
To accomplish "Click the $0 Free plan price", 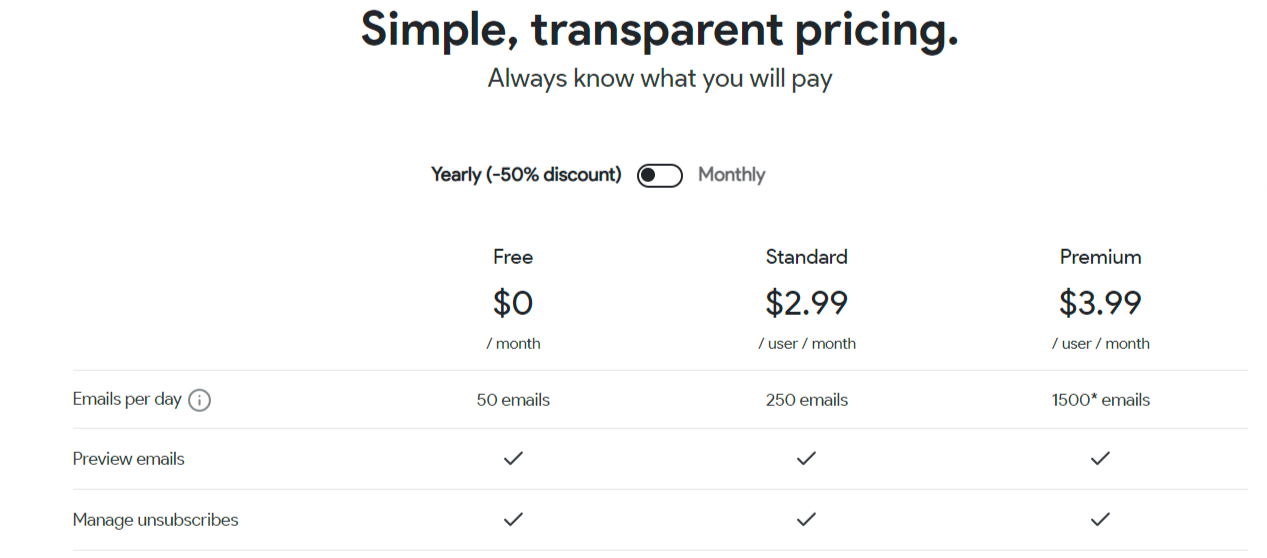I will tap(513, 302).
